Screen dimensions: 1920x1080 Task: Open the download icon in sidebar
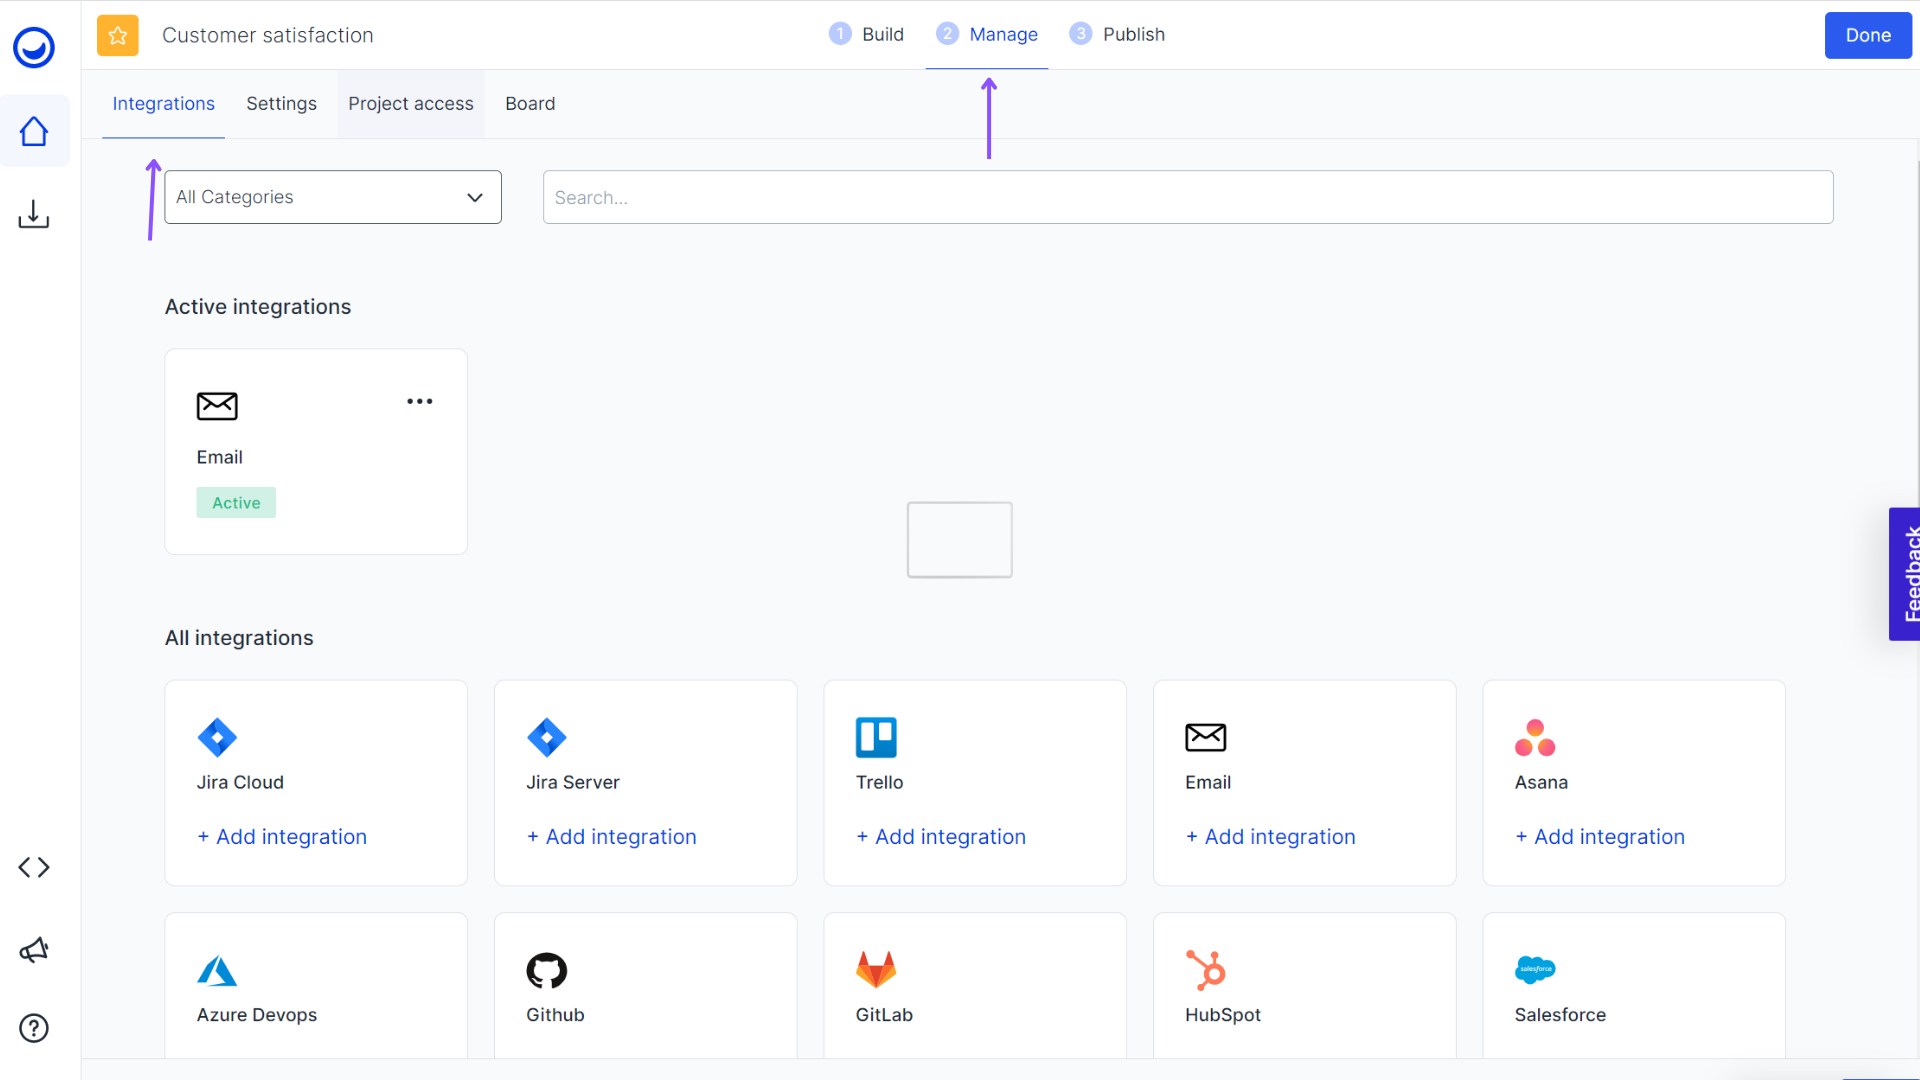[34, 214]
